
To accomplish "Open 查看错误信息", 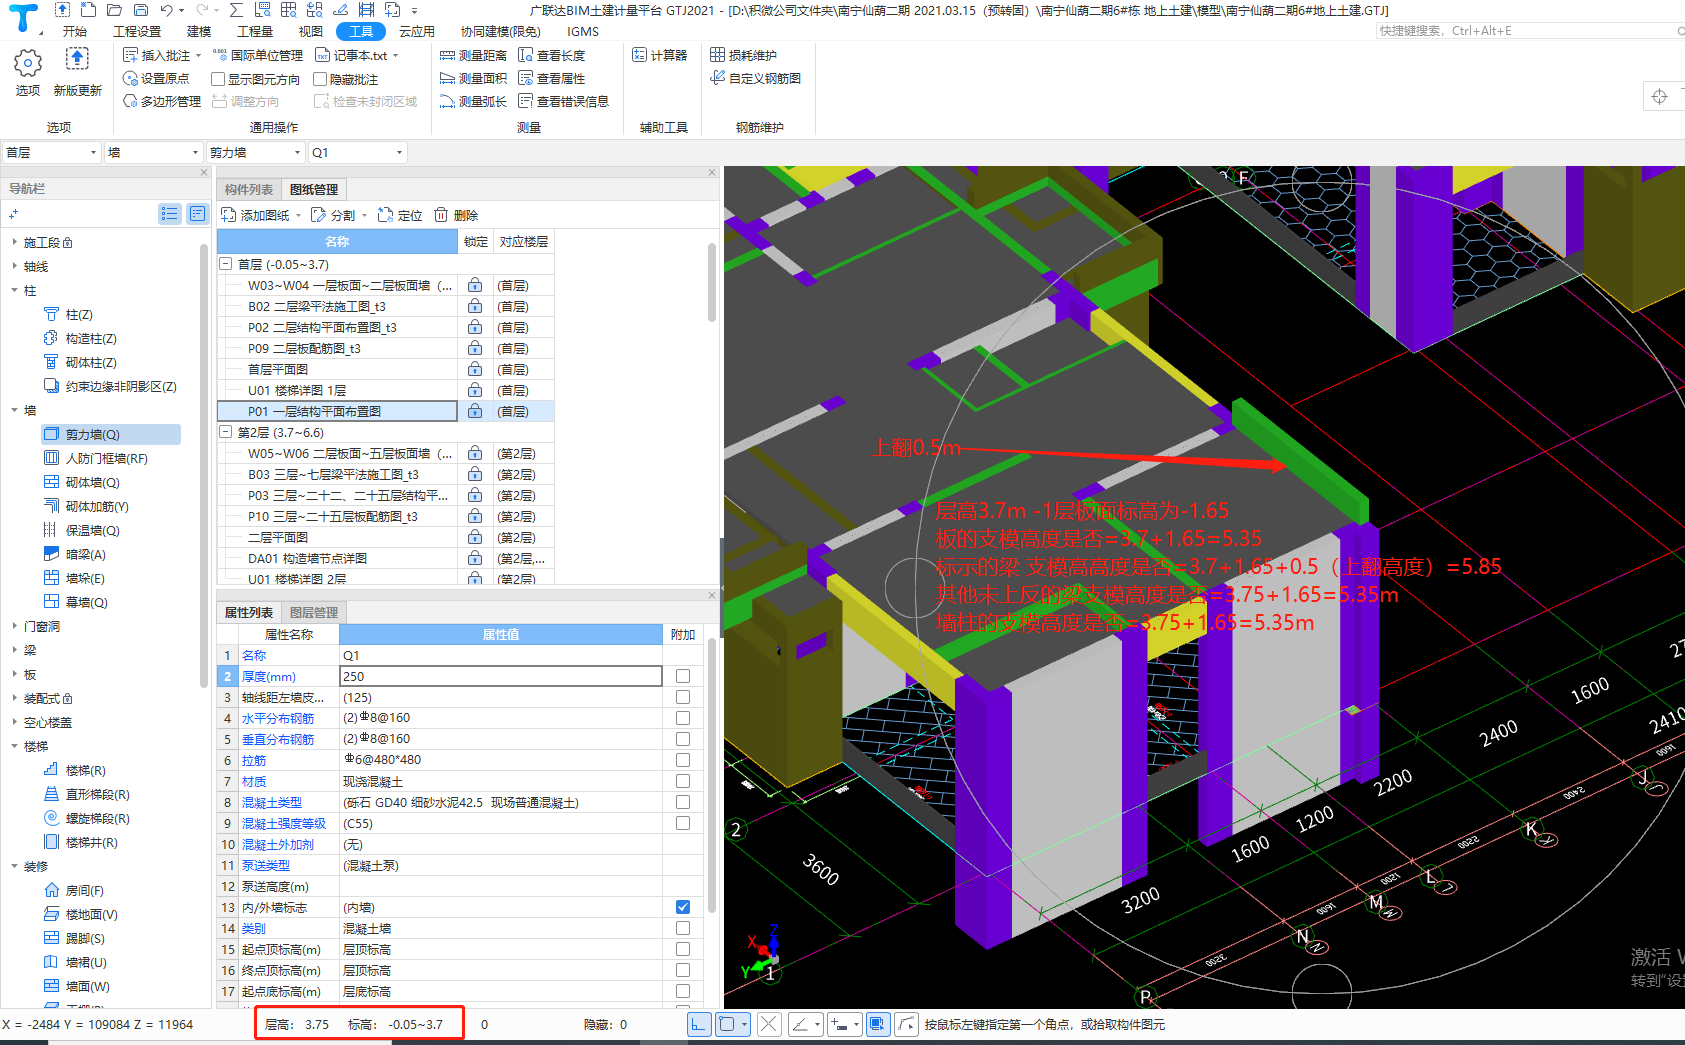I will click(563, 101).
